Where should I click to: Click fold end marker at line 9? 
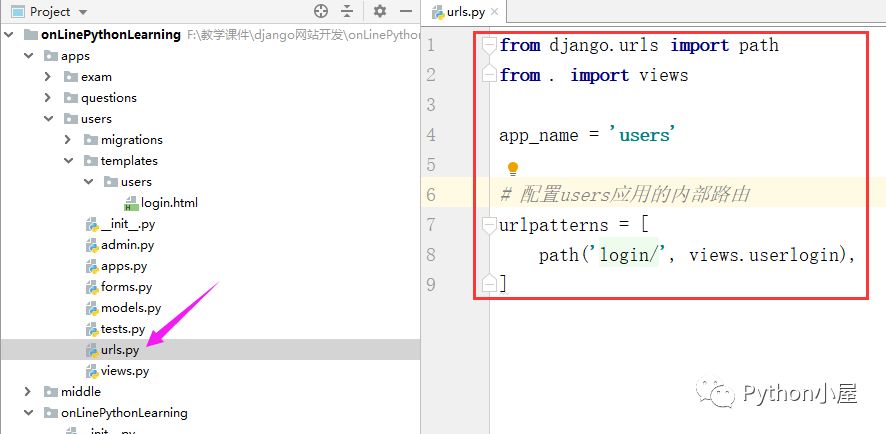(489, 284)
